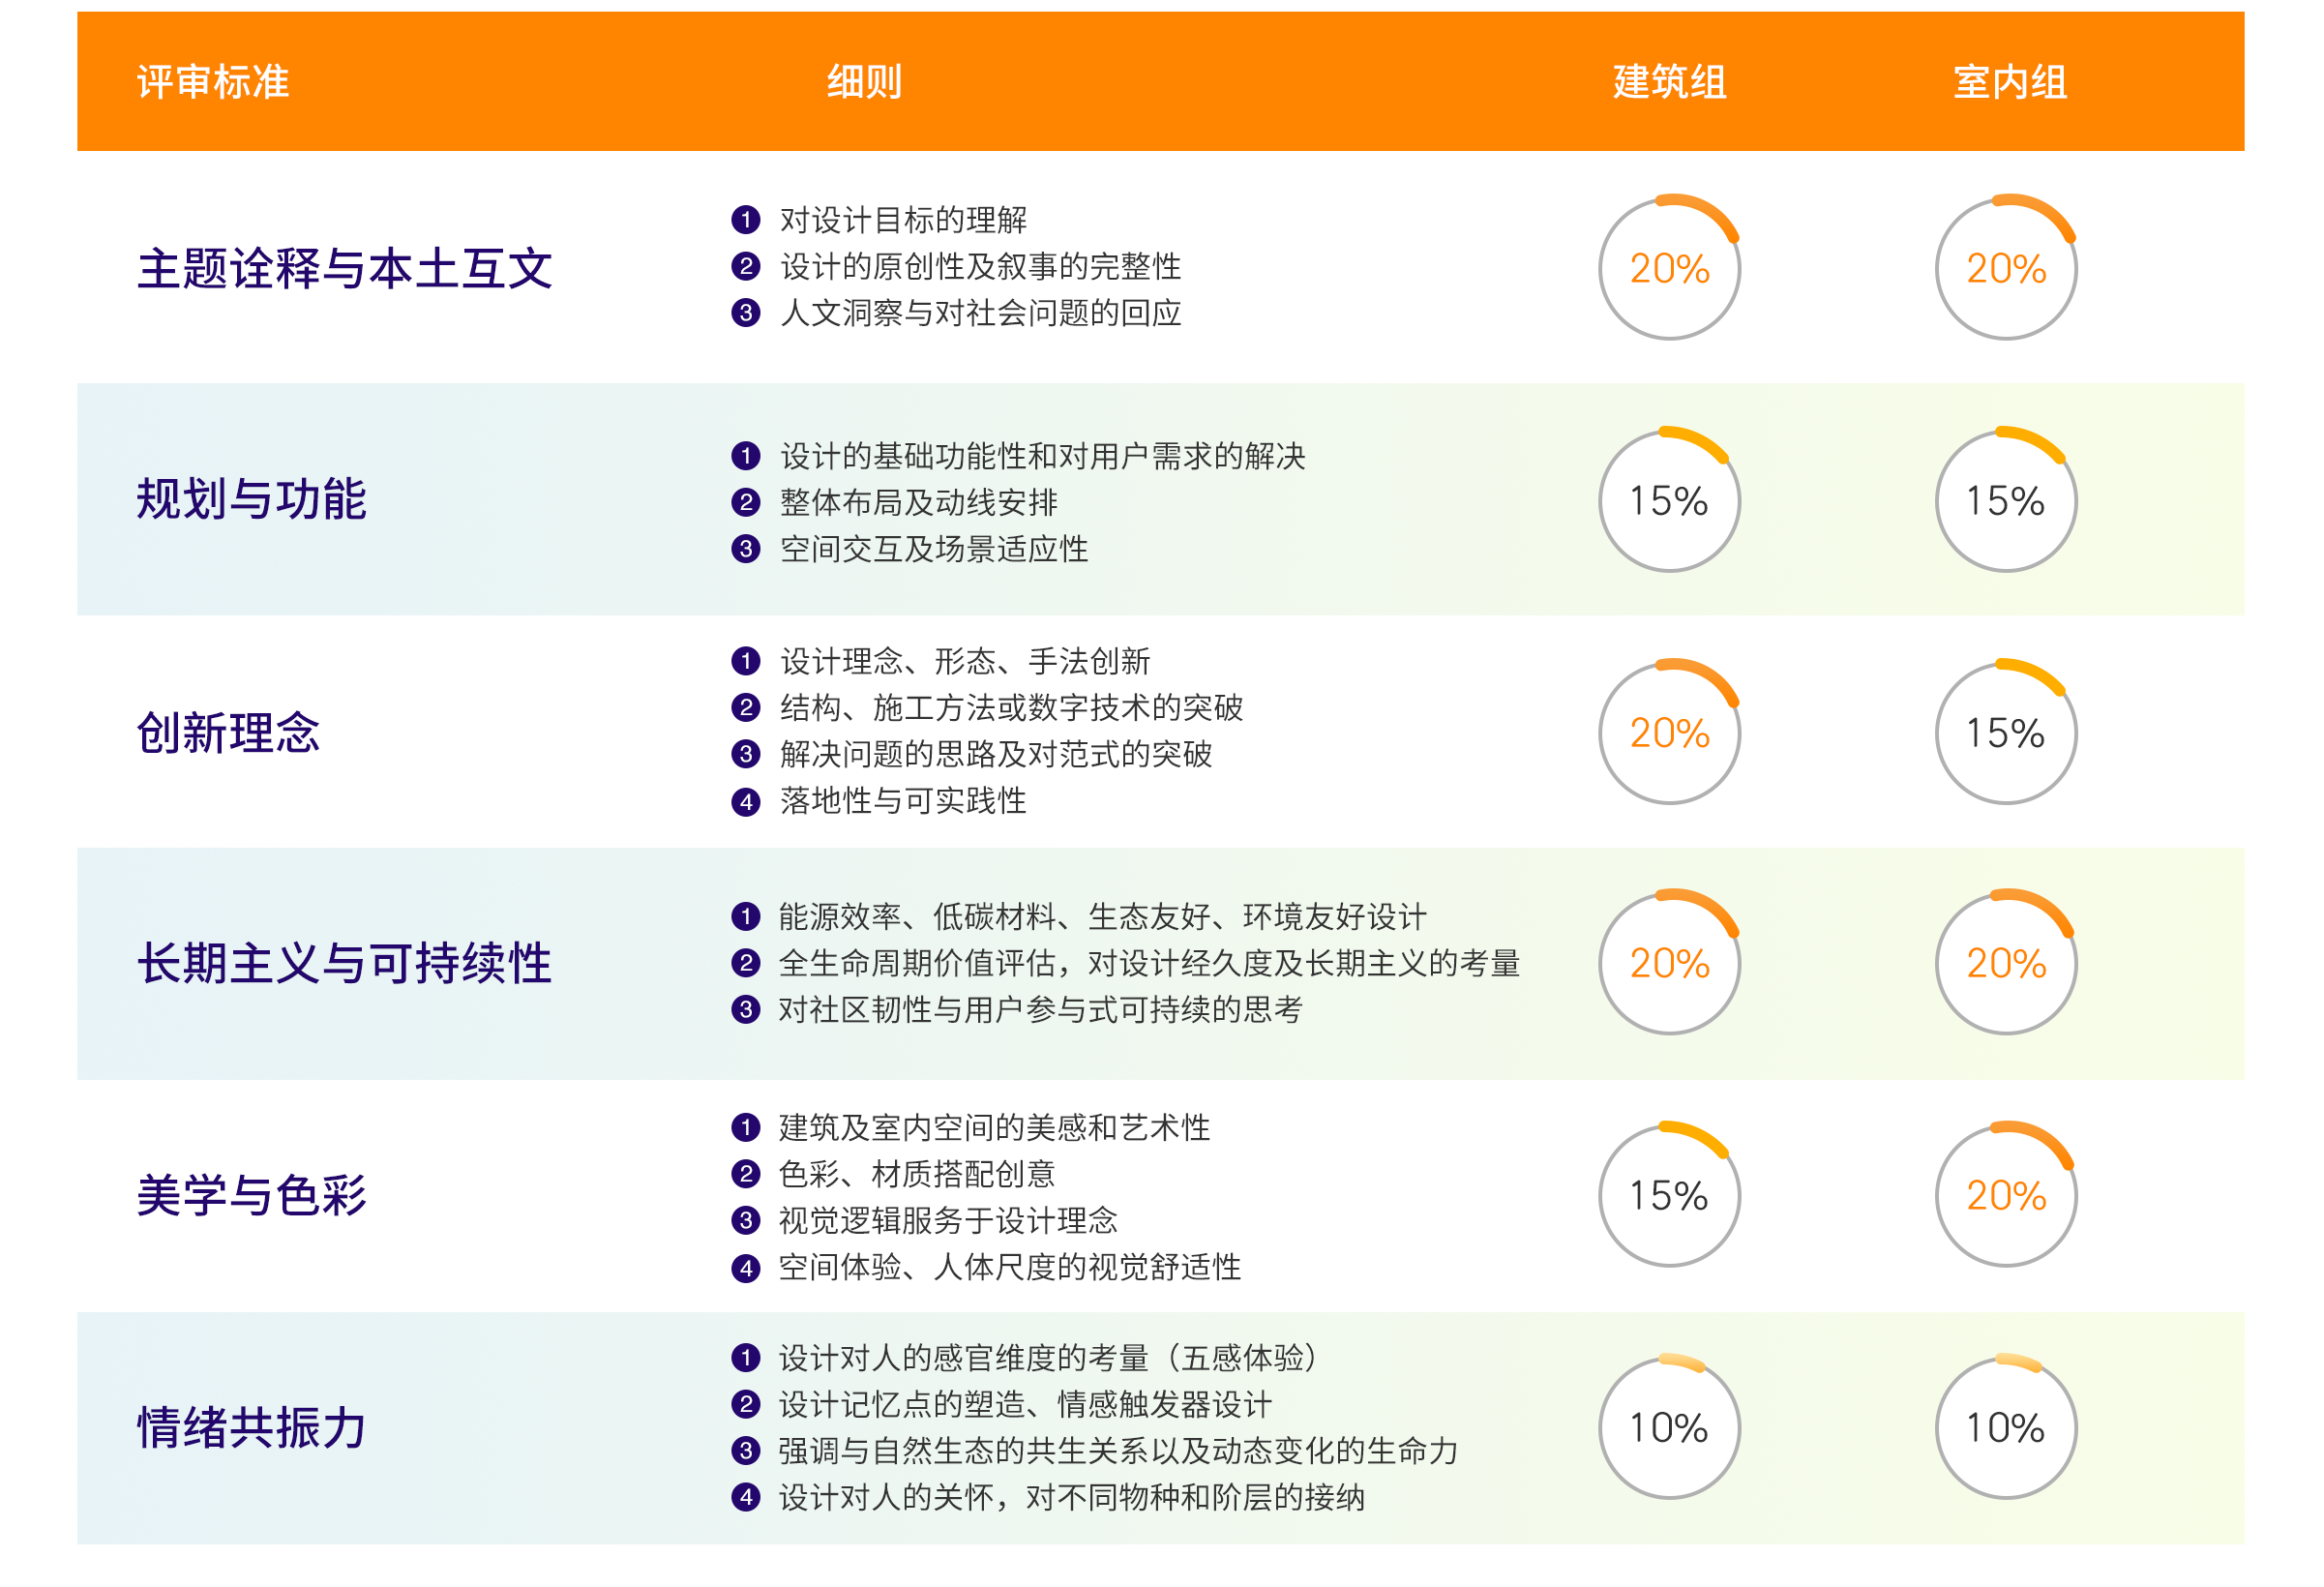This screenshot has height=1587, width=2324.
Task: Click the 建筑组 20% circle for 主题诠释与本土互文
Action: [x=1669, y=268]
